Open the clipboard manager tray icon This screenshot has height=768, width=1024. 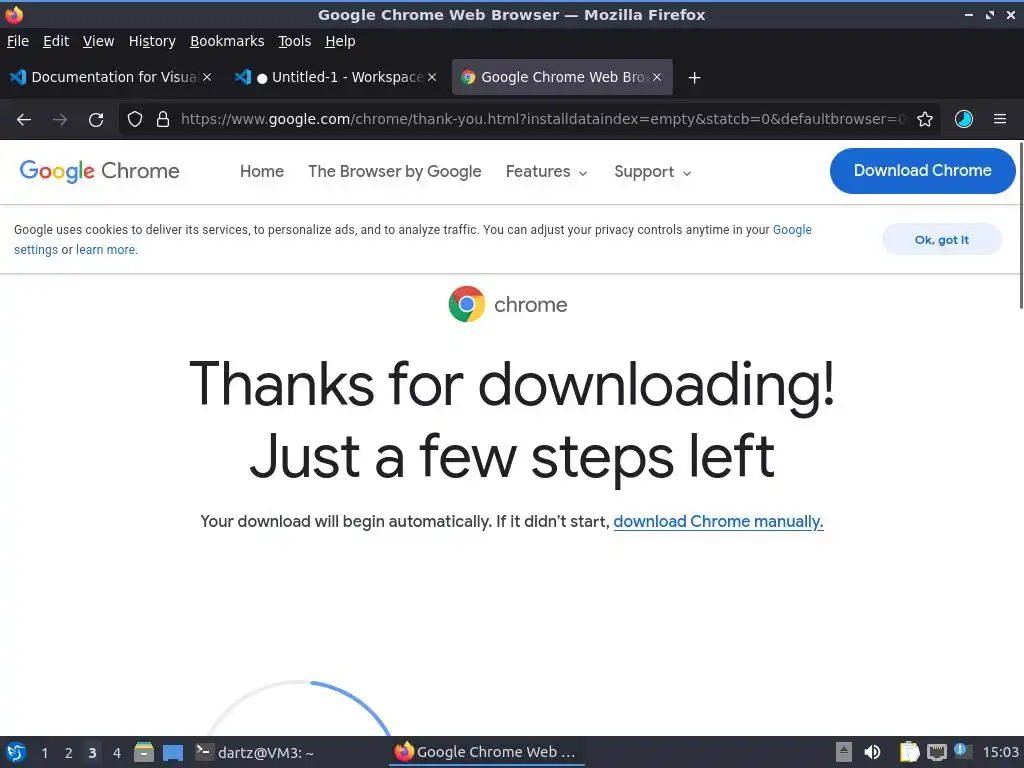909,752
